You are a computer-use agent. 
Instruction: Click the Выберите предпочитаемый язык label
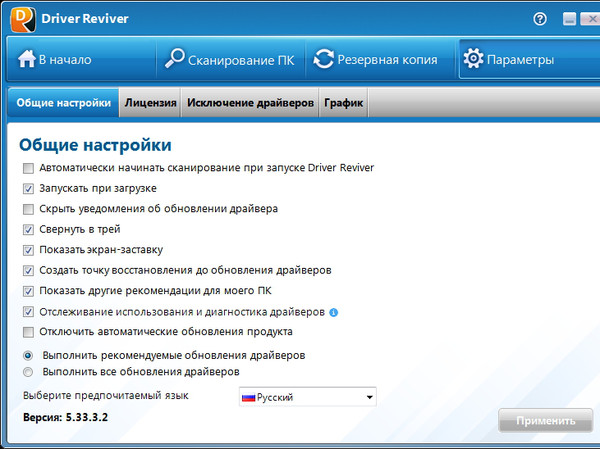[x=106, y=395]
